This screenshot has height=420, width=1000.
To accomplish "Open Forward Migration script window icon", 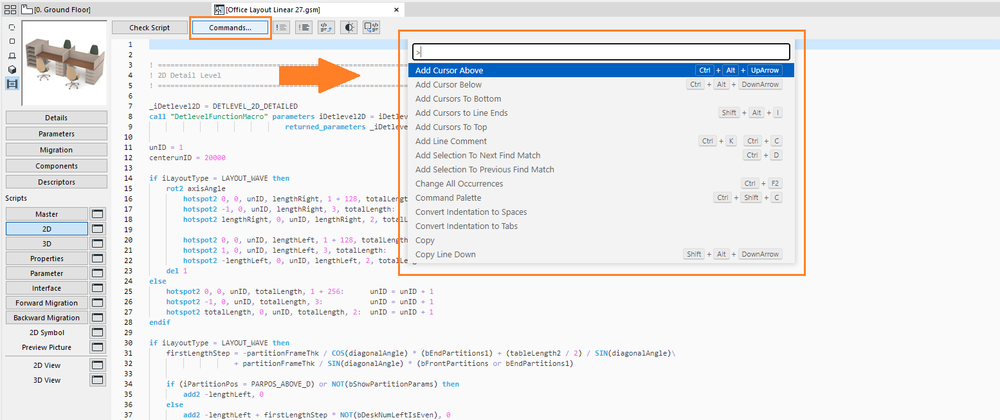I will (x=98, y=303).
